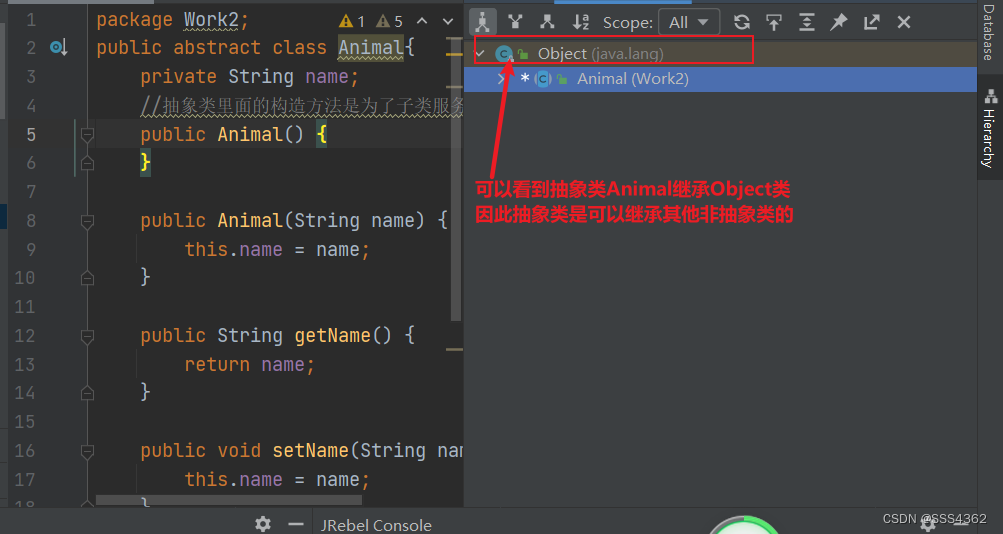The image size is (1003, 534).
Task: Open the Database tool window tab
Action: pyautogui.click(x=989, y=32)
